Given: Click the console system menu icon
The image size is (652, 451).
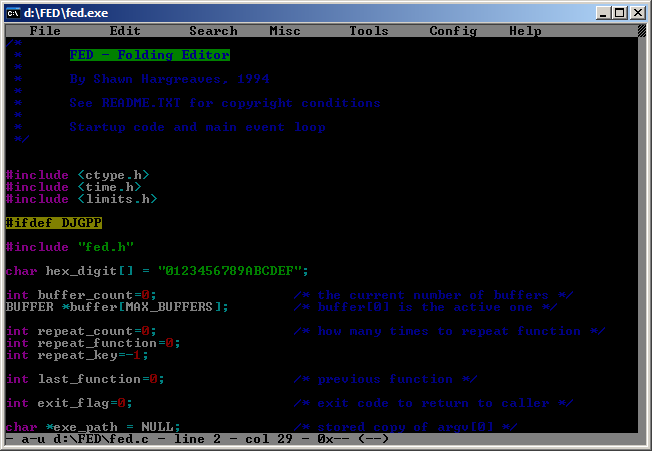Looking at the screenshot, I should click(x=14, y=12).
